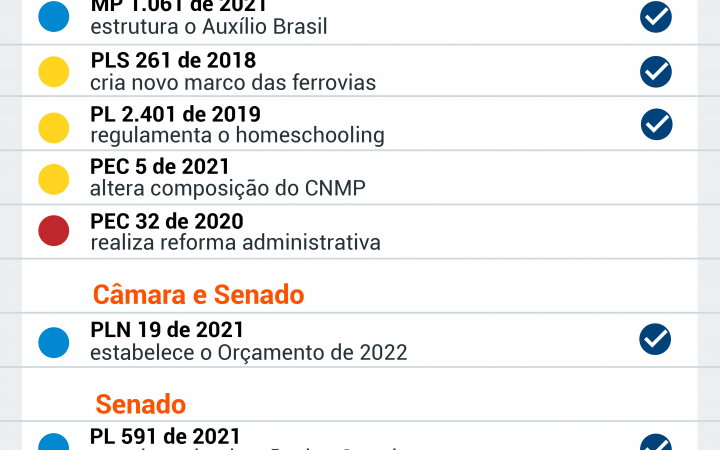The height and width of the screenshot is (450, 720).
Task: Open the Senado section heading
Action: (x=141, y=403)
